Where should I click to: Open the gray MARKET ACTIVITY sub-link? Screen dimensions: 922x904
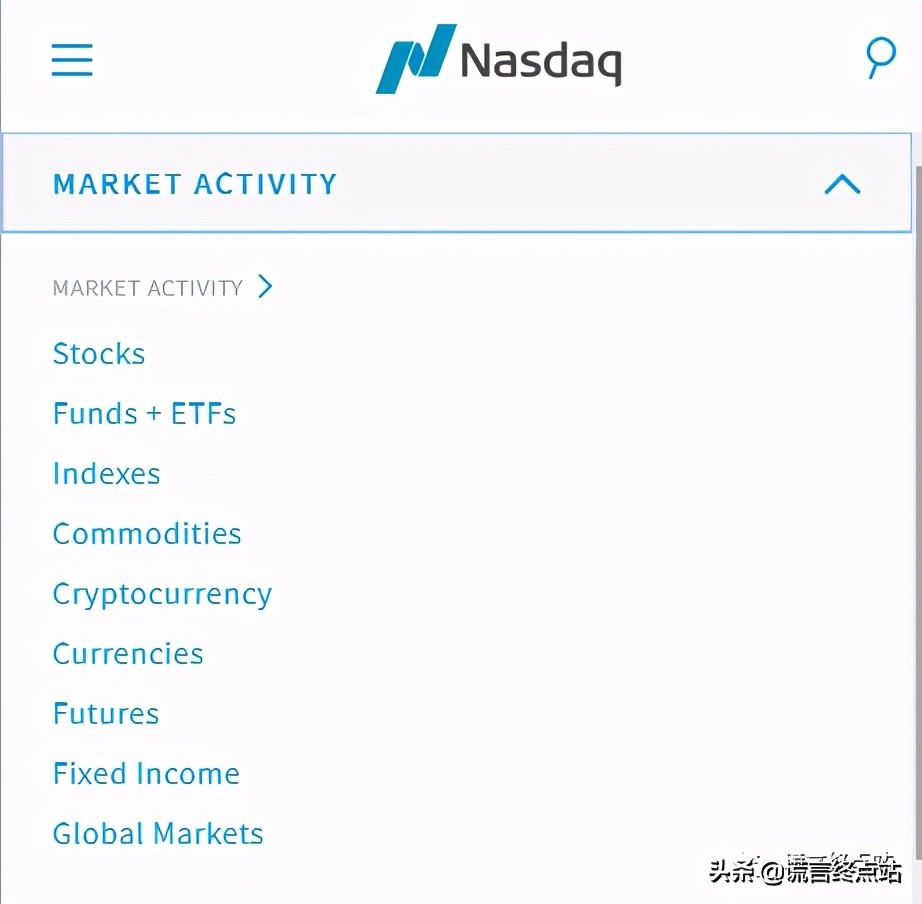click(147, 288)
